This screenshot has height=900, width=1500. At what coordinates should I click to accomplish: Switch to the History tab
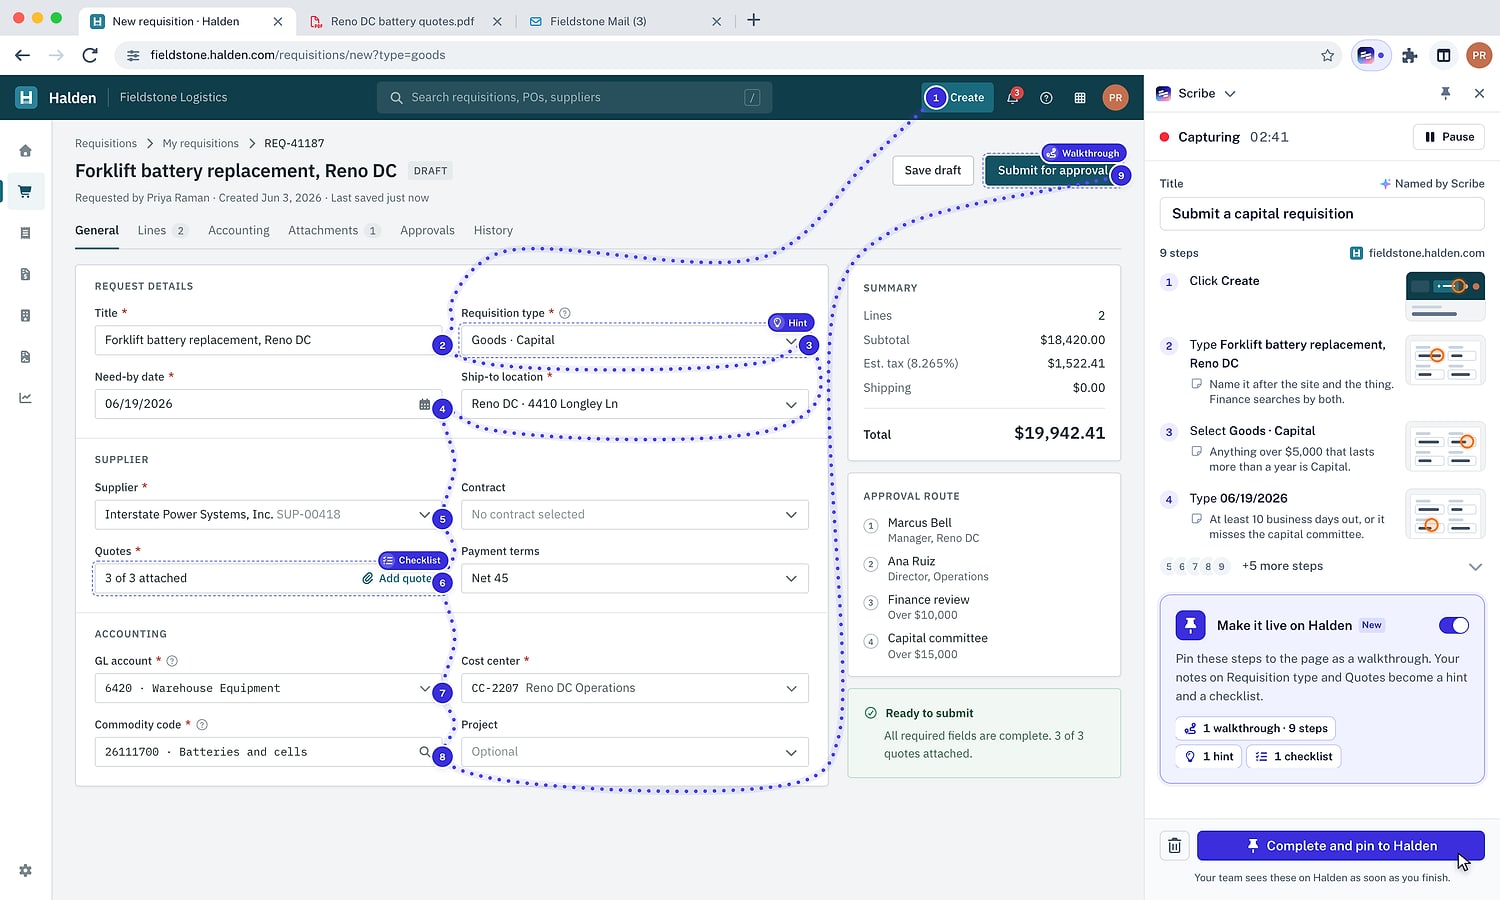point(493,230)
